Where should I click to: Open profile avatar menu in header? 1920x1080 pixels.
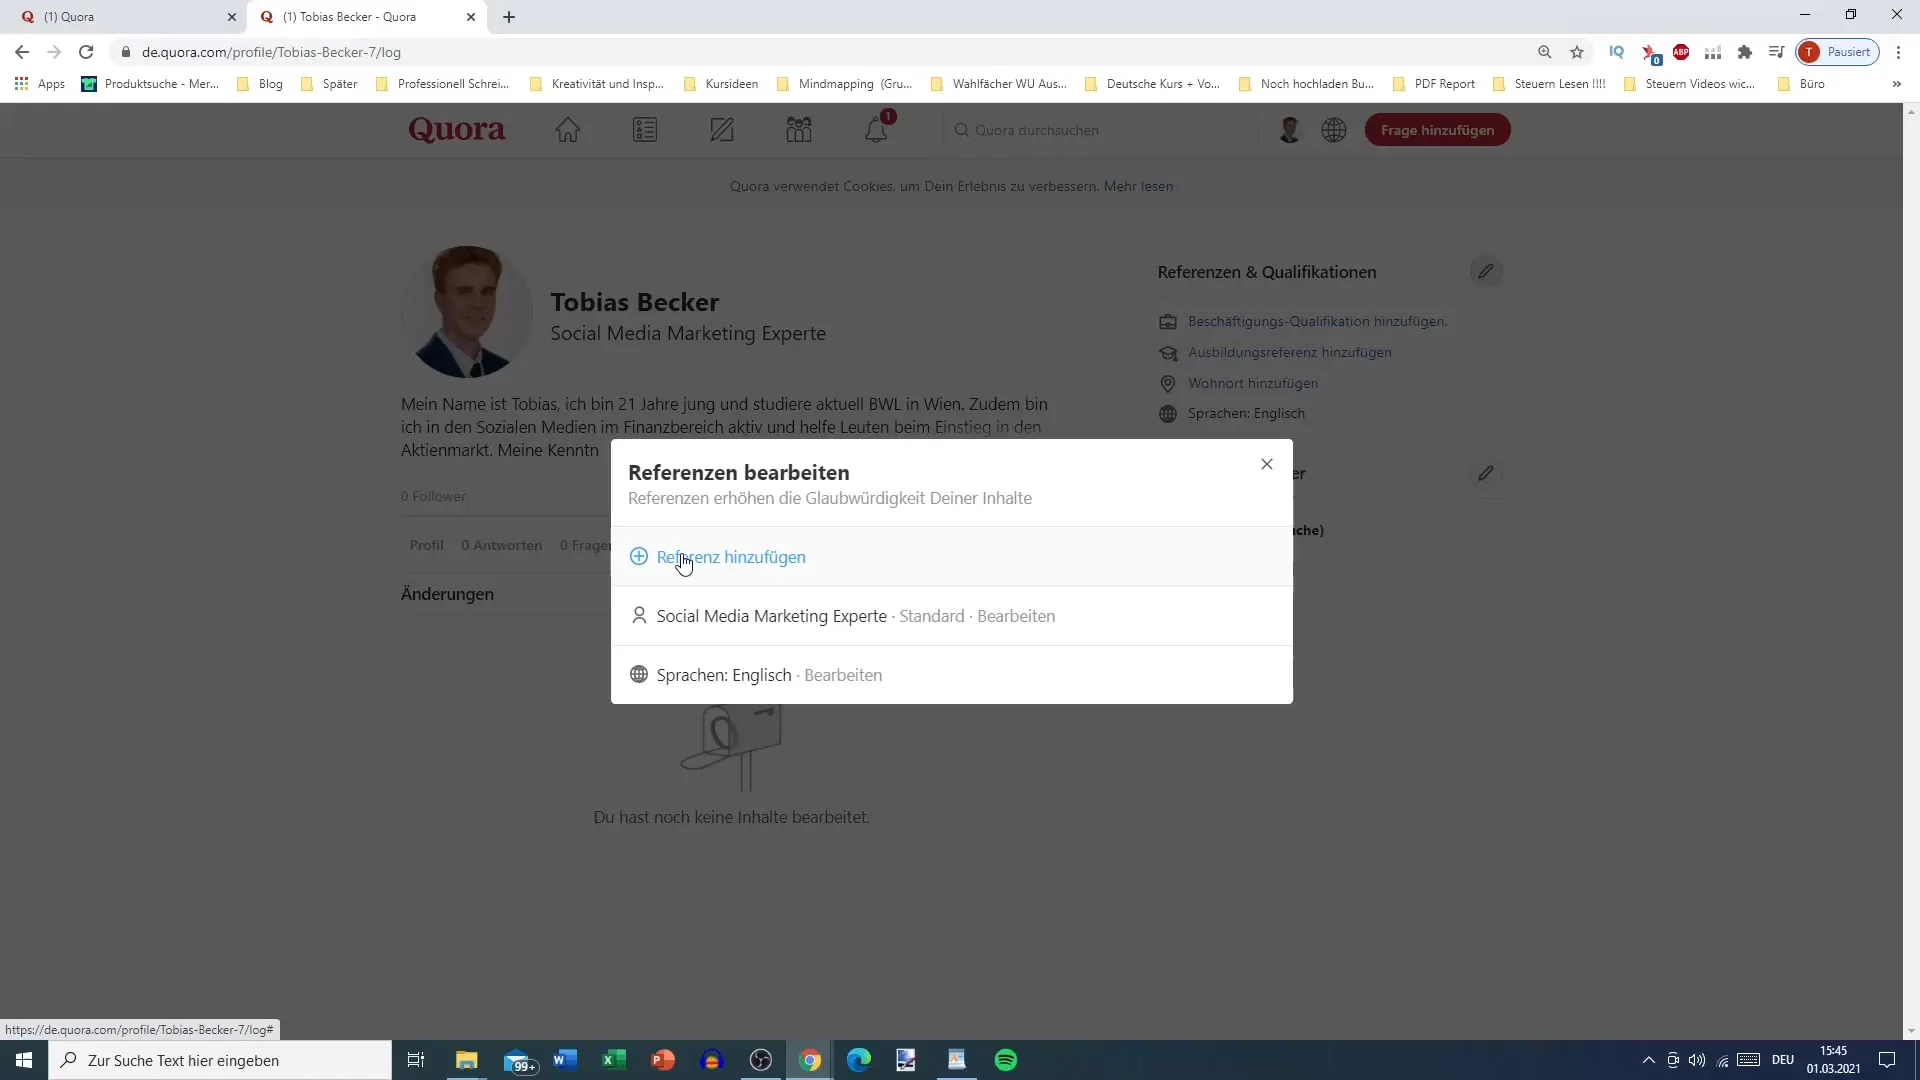1289,130
